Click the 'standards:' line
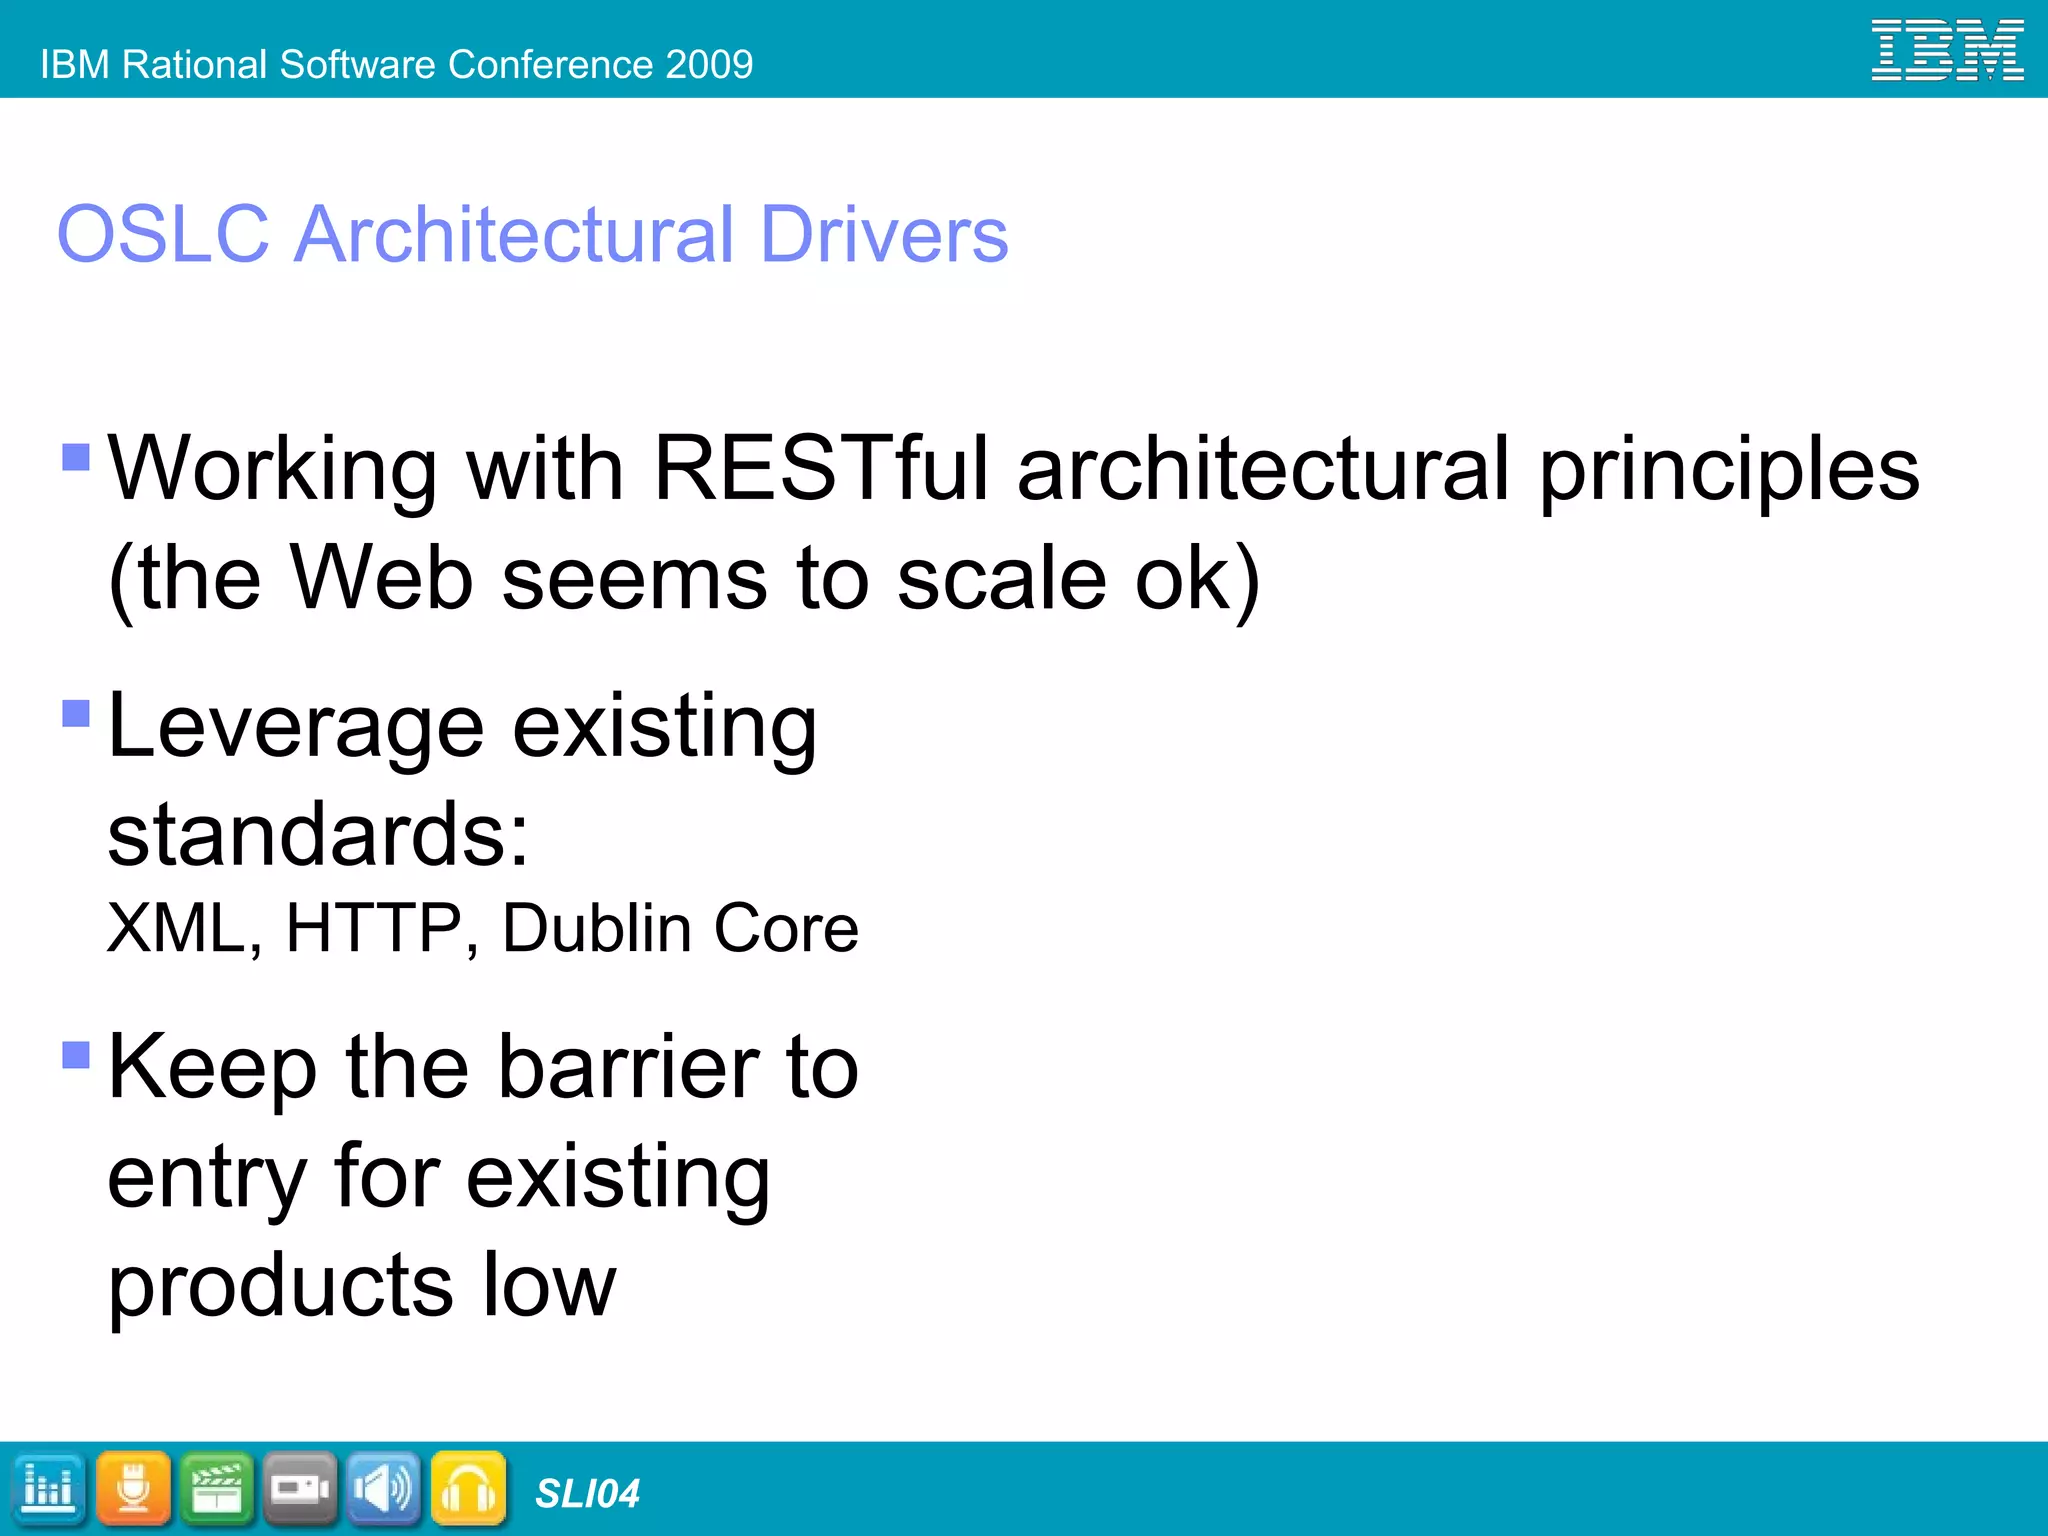Viewport: 2048px width, 1536px height. click(318, 834)
